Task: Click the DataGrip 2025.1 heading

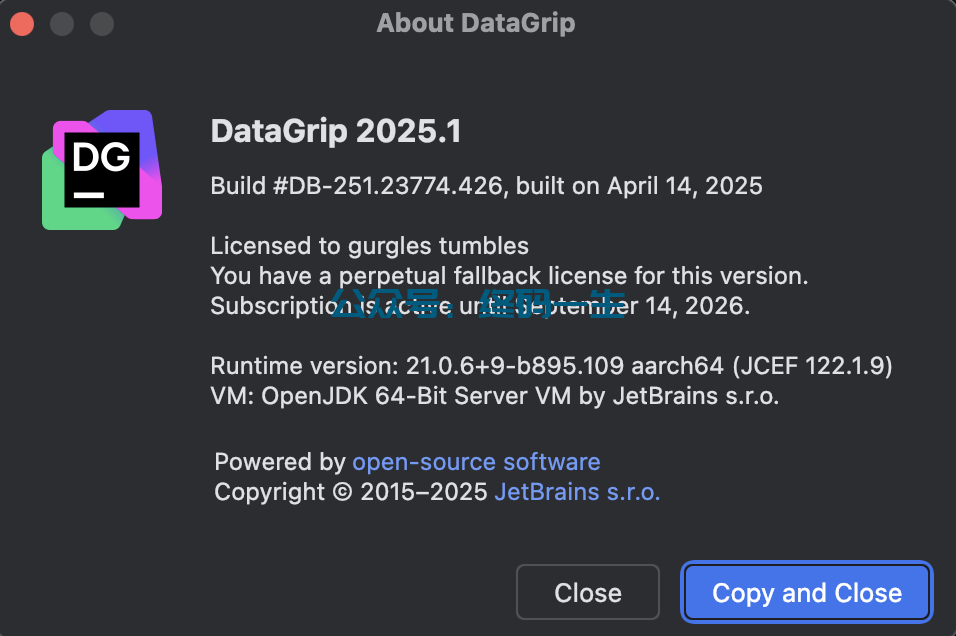Action: tap(336, 132)
